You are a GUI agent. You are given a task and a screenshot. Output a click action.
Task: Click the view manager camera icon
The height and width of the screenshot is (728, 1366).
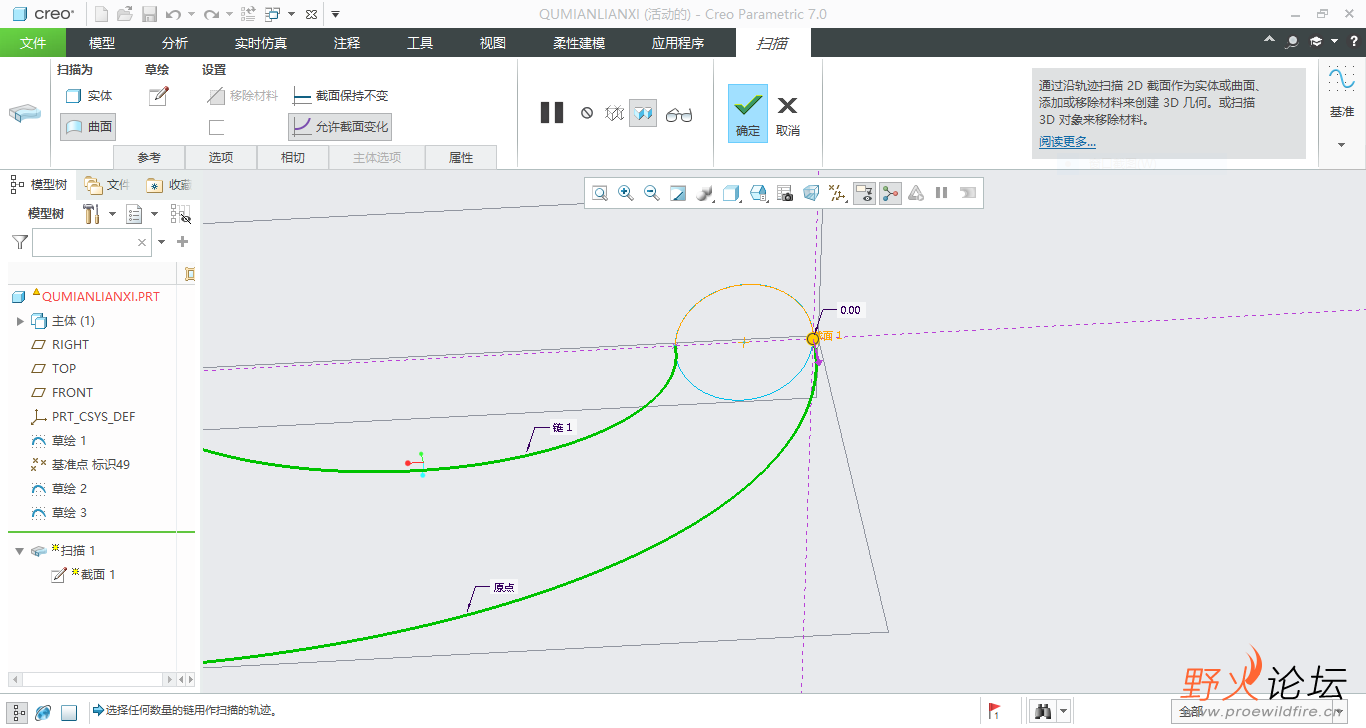point(785,193)
